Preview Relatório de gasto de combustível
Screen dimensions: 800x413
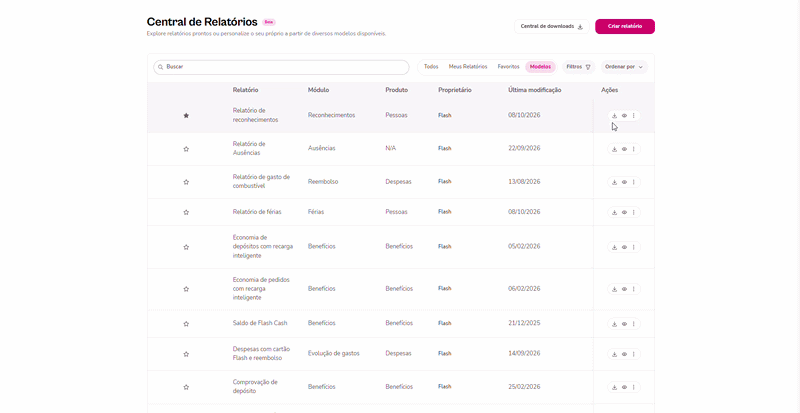624,182
